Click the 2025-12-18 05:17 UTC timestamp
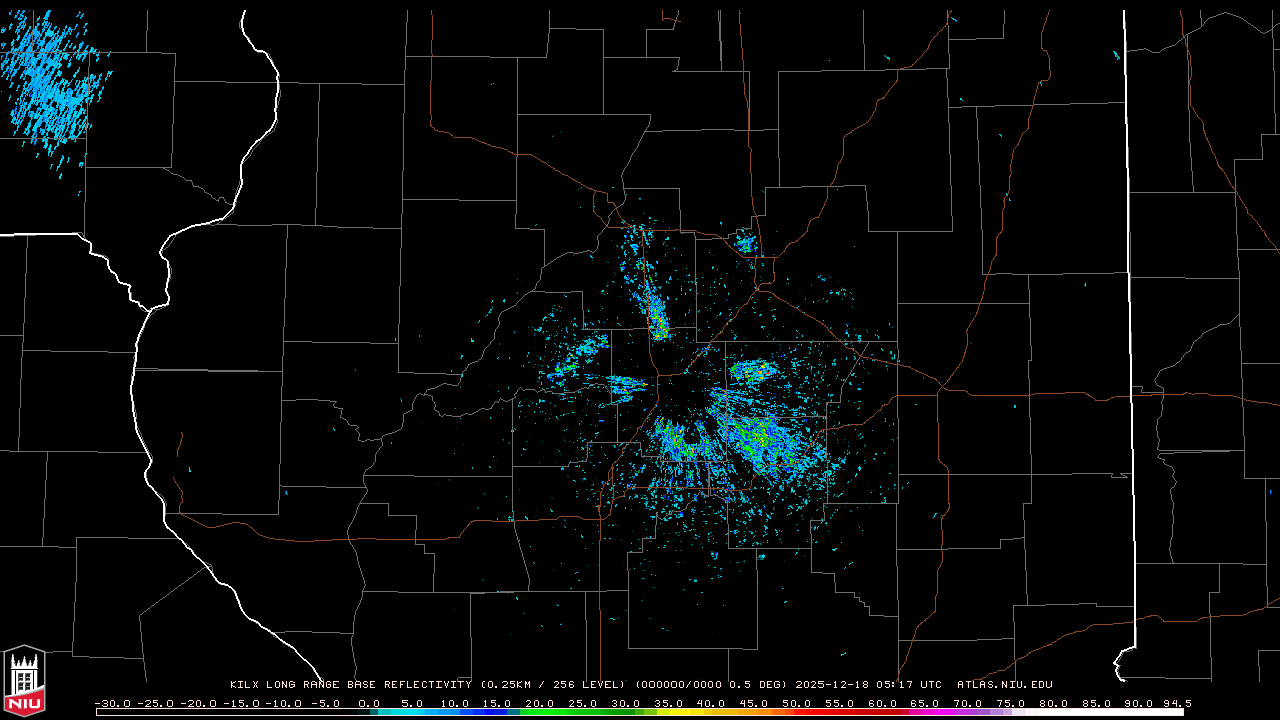Image resolution: width=1280 pixels, height=720 pixels. click(868, 685)
